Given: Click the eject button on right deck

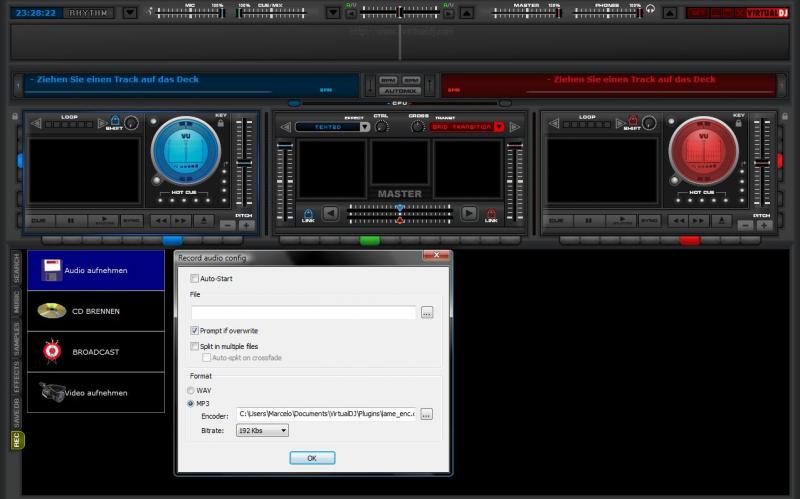Looking at the screenshot, I should pos(721,221).
